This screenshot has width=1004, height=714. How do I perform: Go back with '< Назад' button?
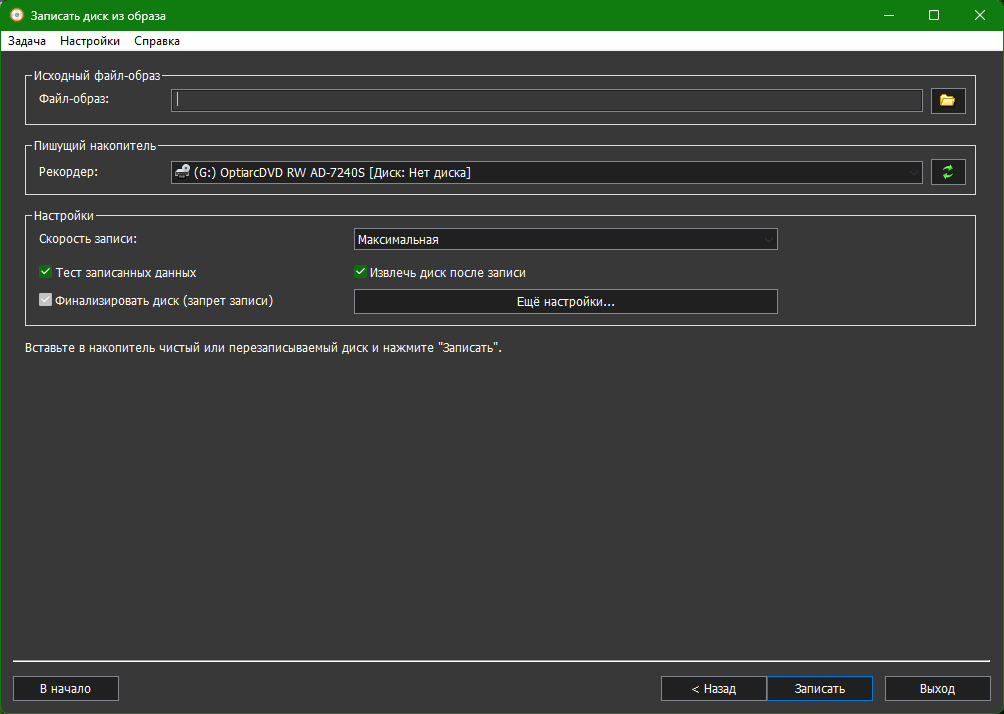(x=713, y=689)
